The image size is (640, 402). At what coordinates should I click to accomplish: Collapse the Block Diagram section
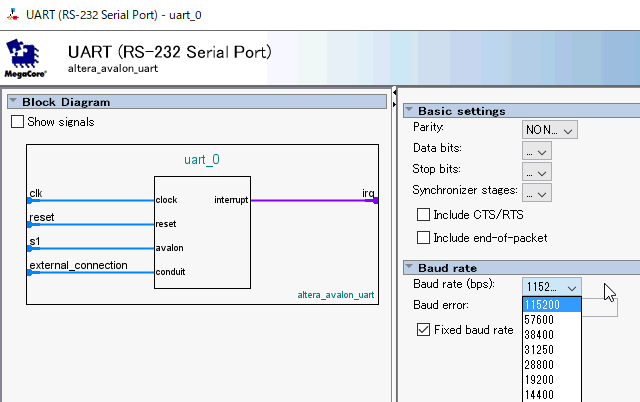[13, 100]
